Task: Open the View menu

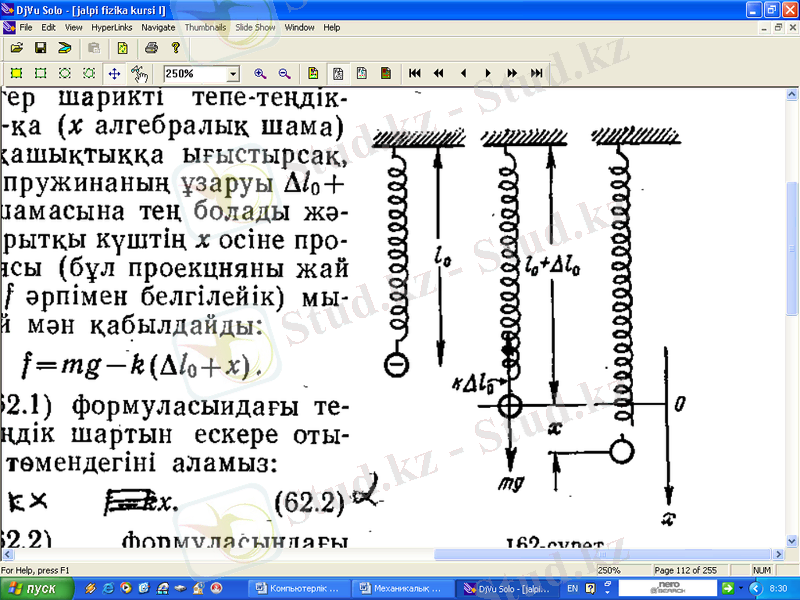Action: pos(73,28)
